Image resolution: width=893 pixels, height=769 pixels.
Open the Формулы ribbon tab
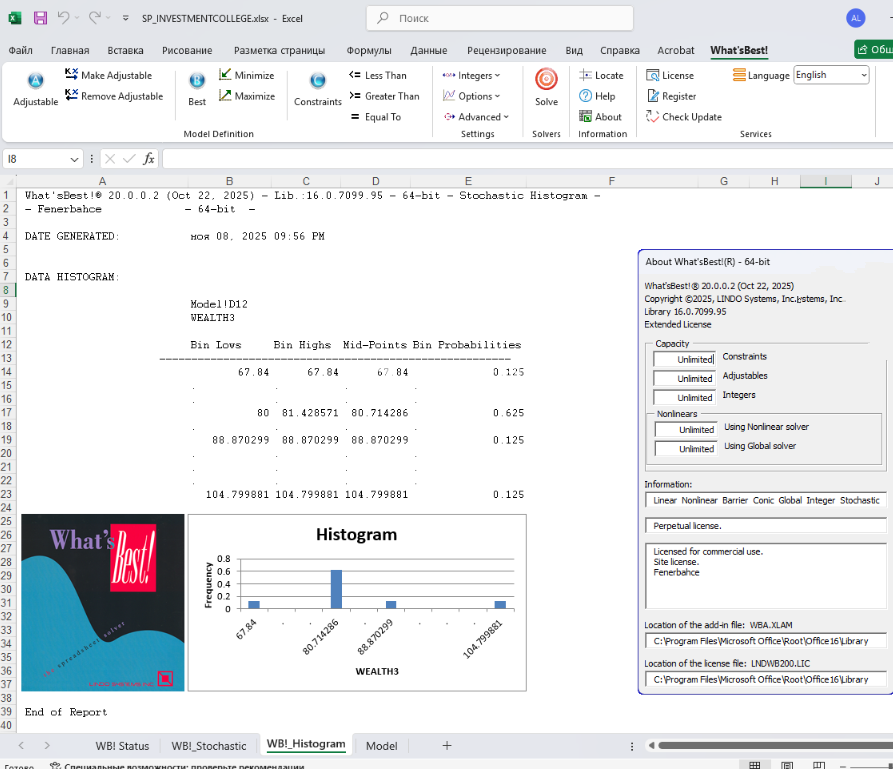[369, 50]
